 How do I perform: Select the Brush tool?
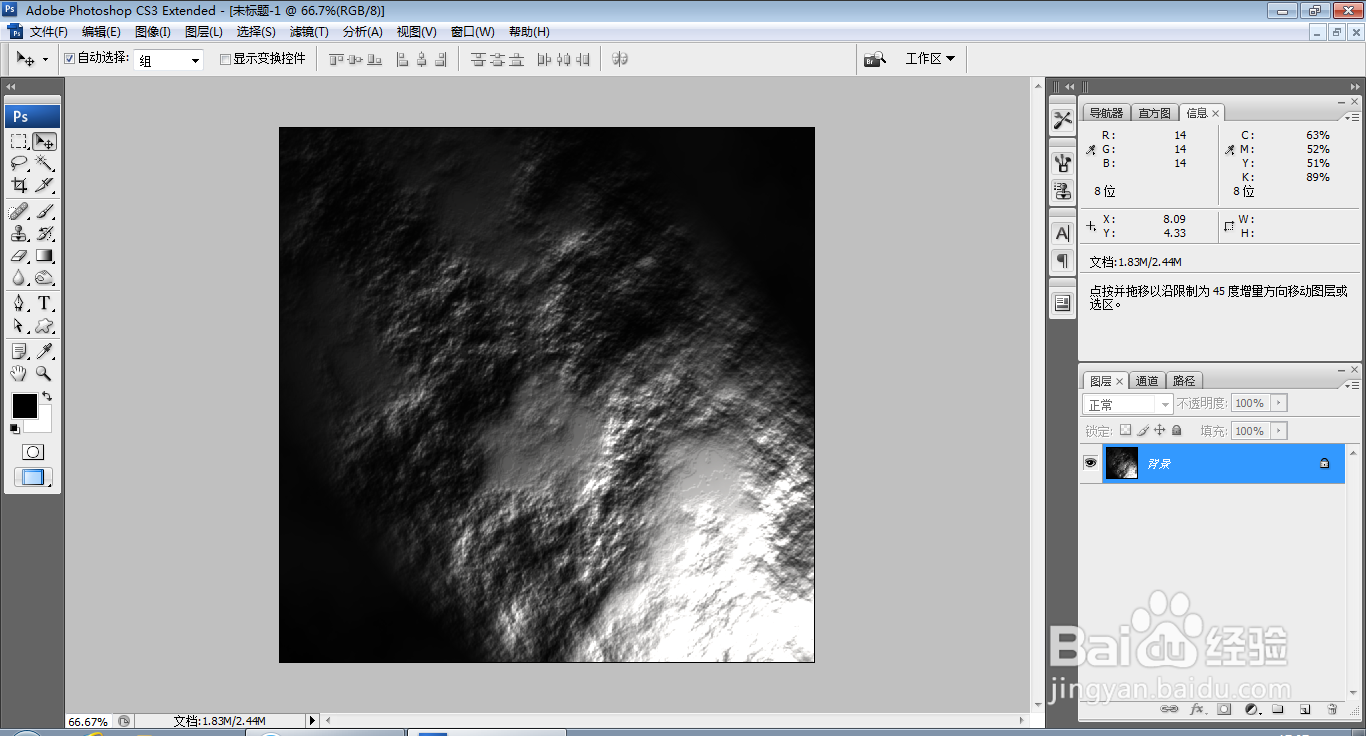[44, 211]
